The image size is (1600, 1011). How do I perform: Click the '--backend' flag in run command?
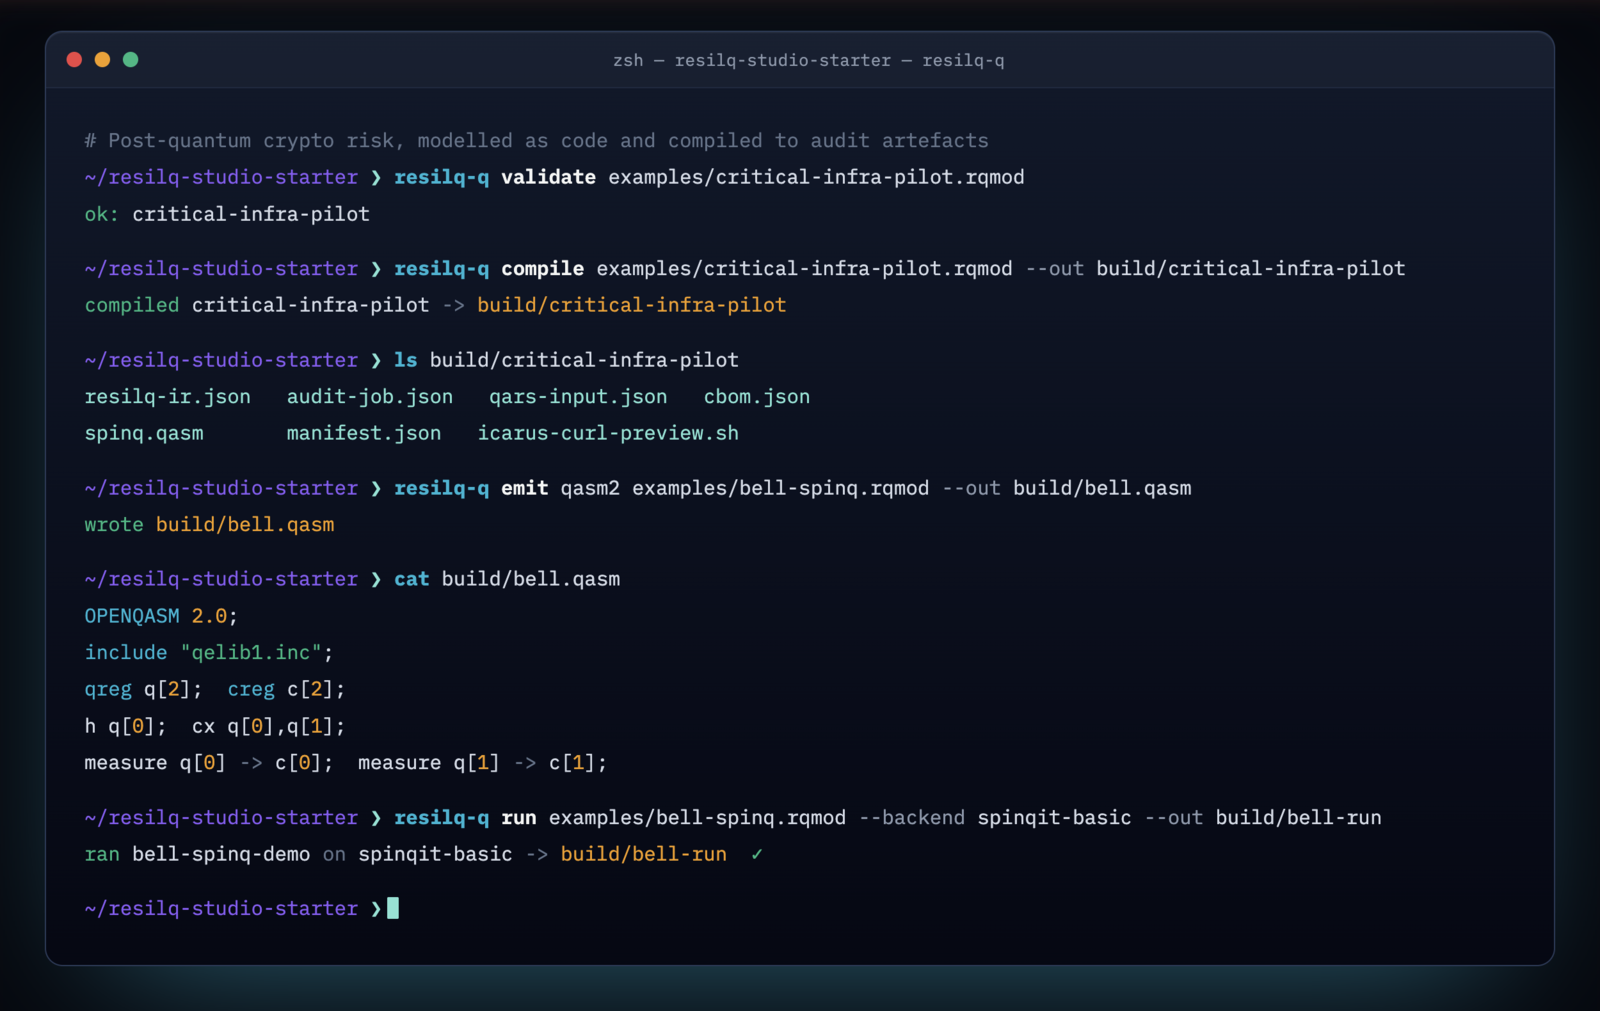[911, 818]
